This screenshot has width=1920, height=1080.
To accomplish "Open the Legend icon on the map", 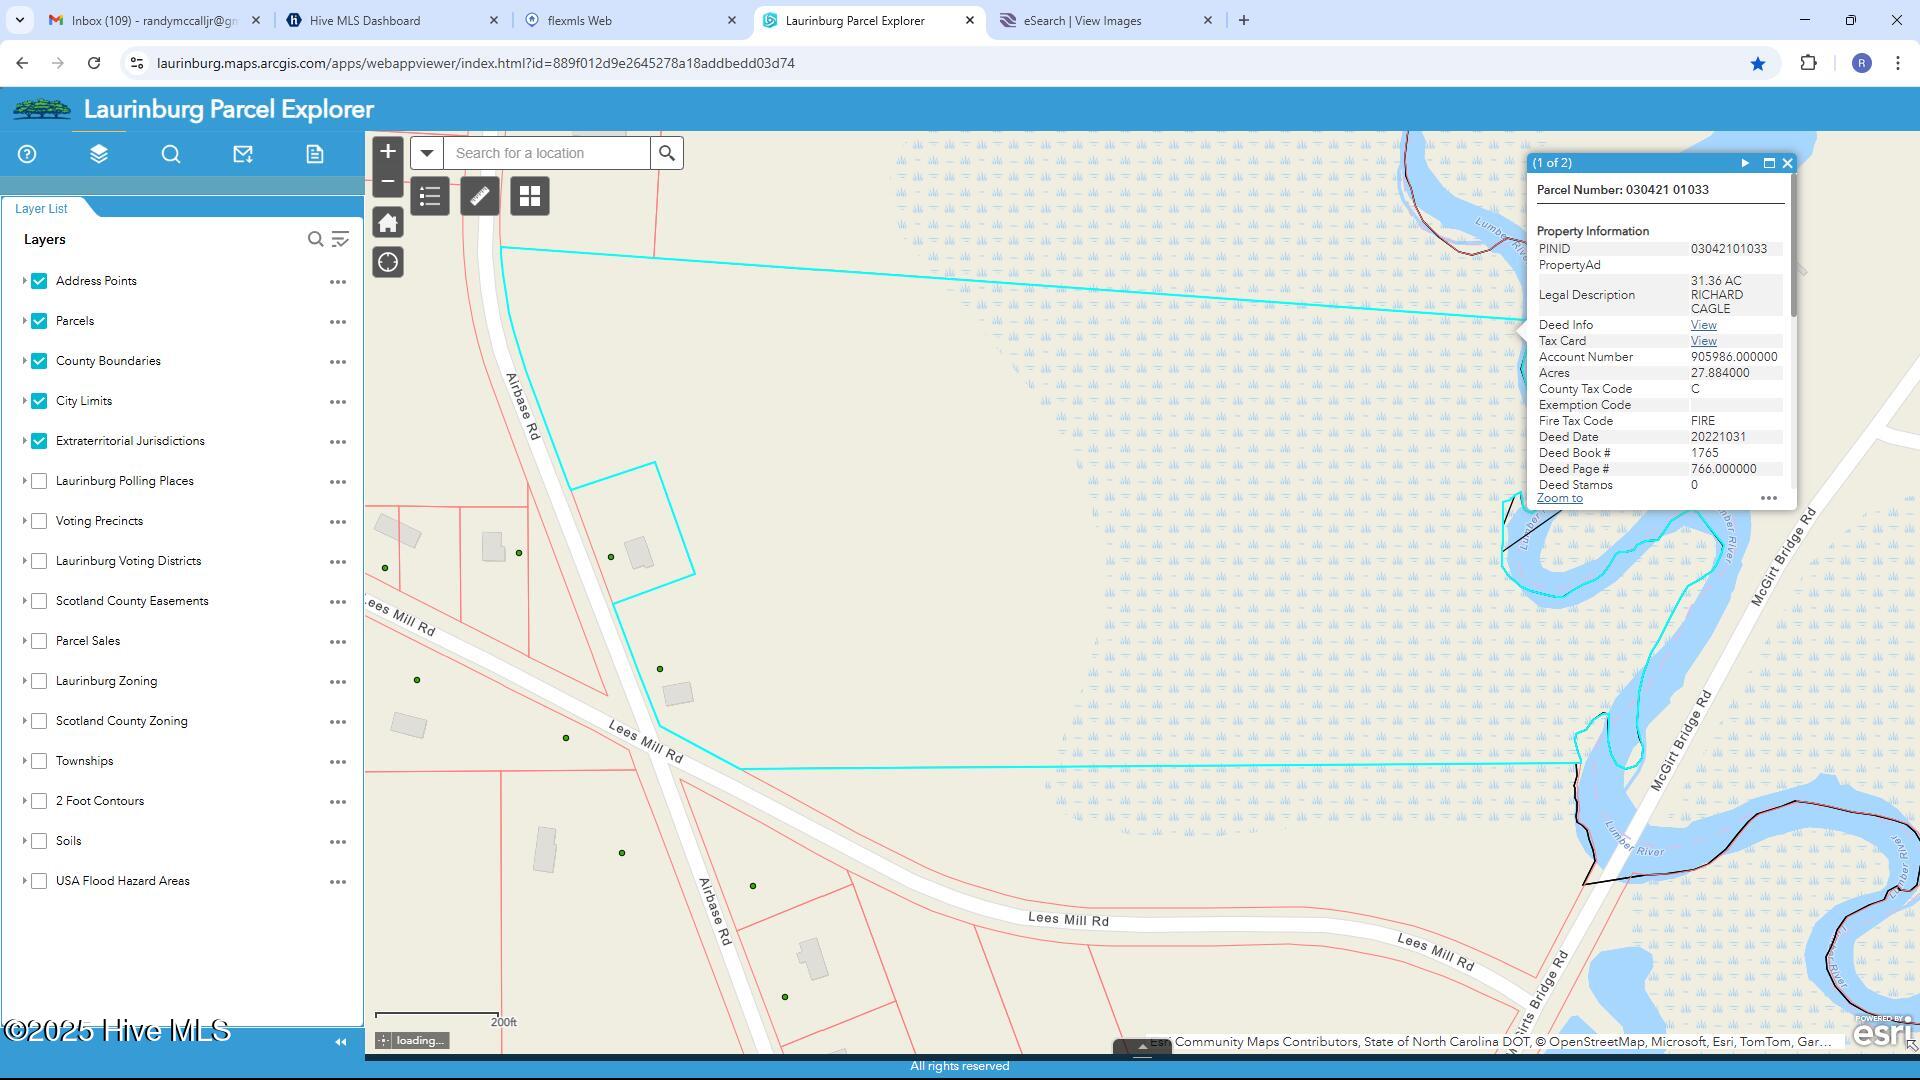I will point(429,196).
